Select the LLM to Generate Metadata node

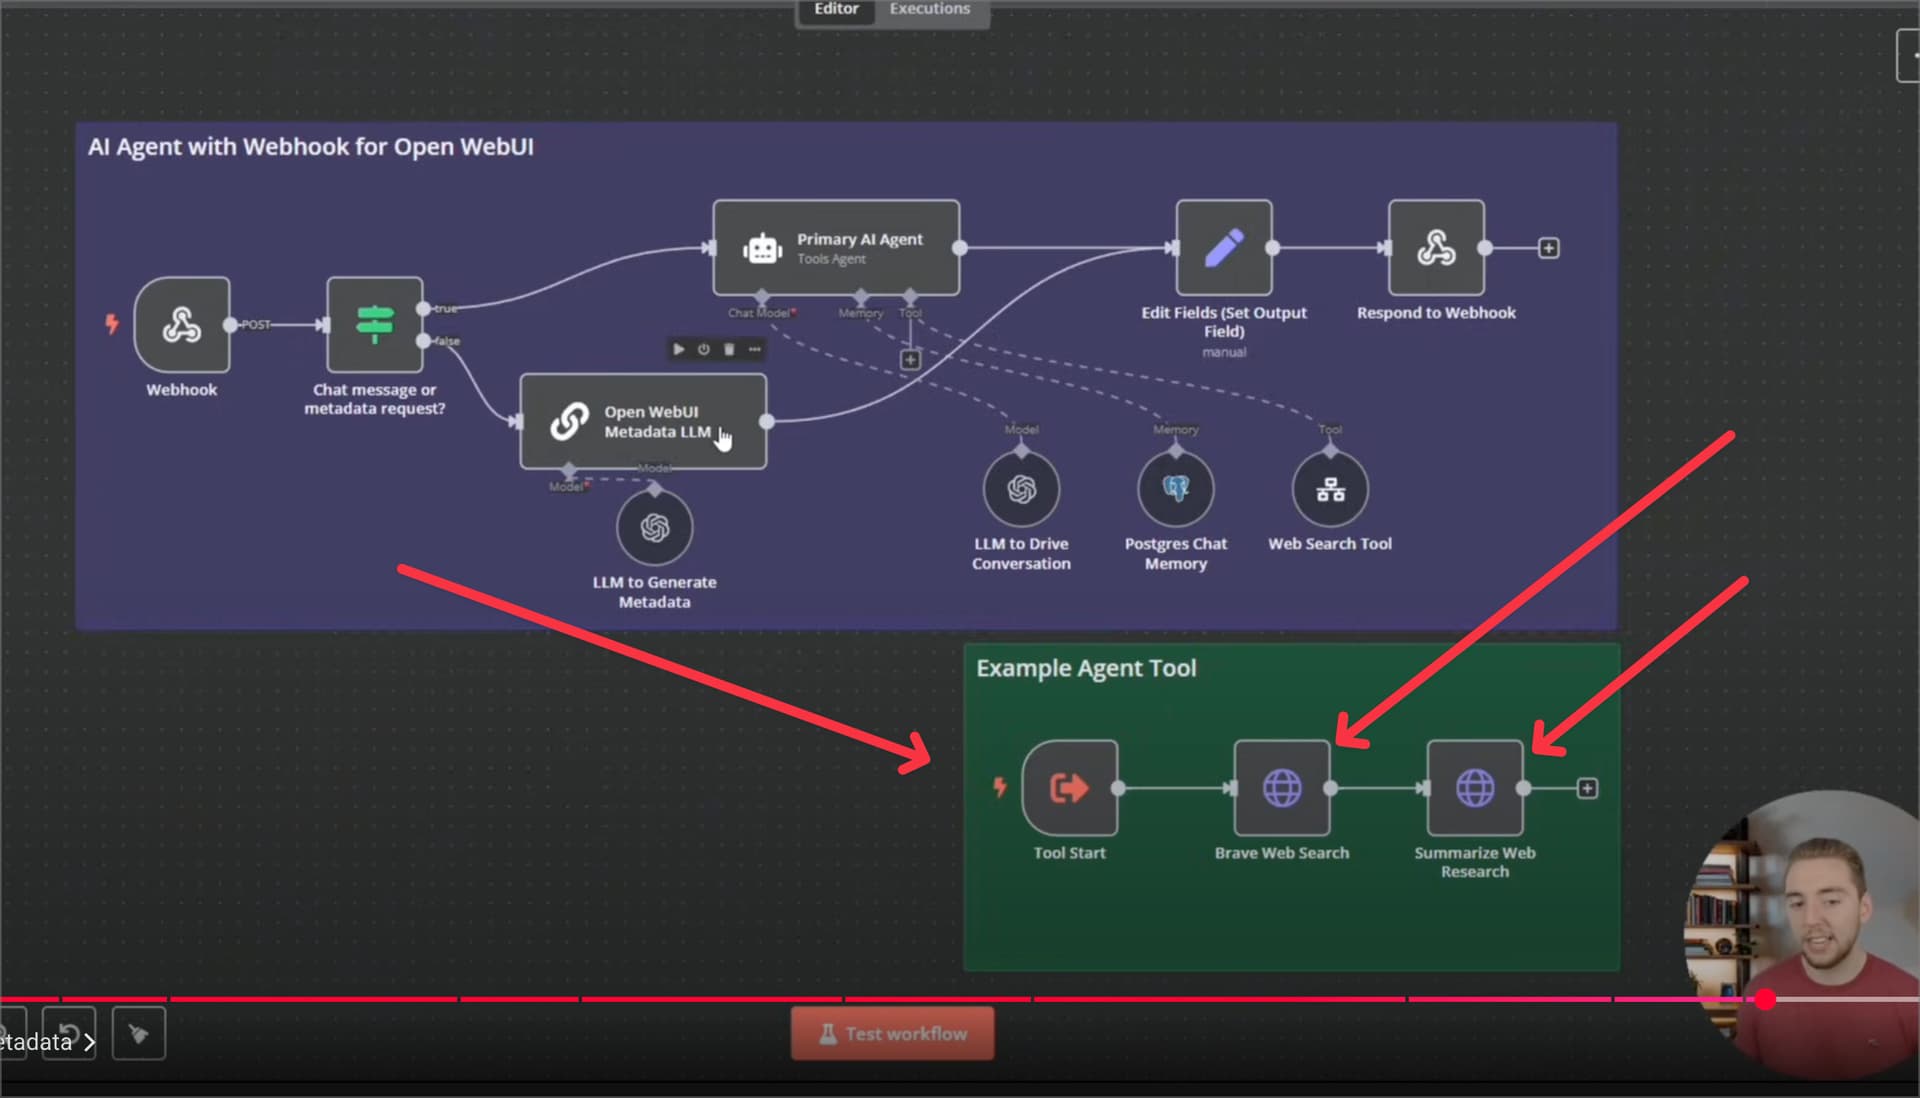(654, 528)
